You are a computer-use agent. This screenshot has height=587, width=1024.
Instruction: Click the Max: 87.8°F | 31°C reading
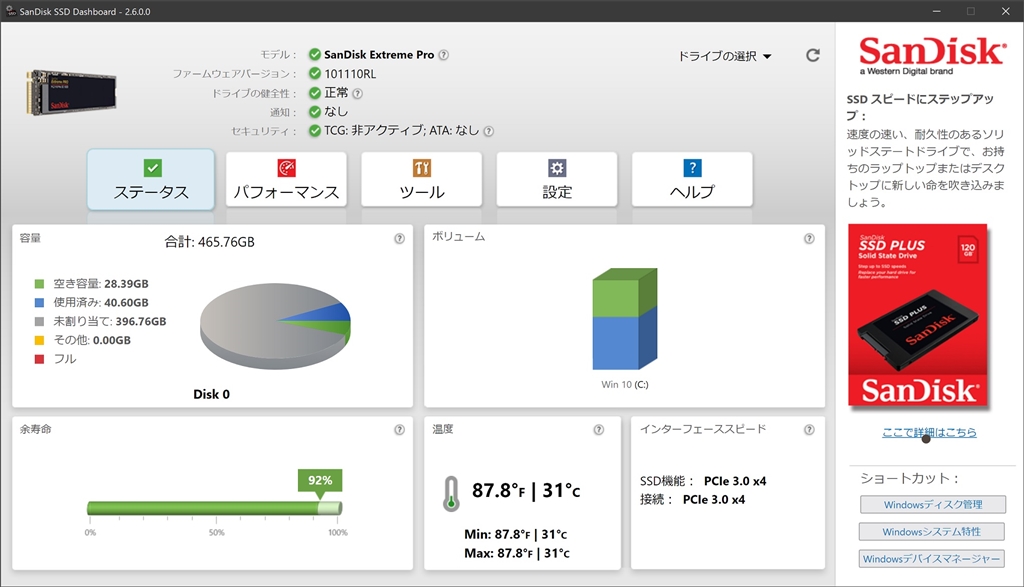tap(517, 553)
